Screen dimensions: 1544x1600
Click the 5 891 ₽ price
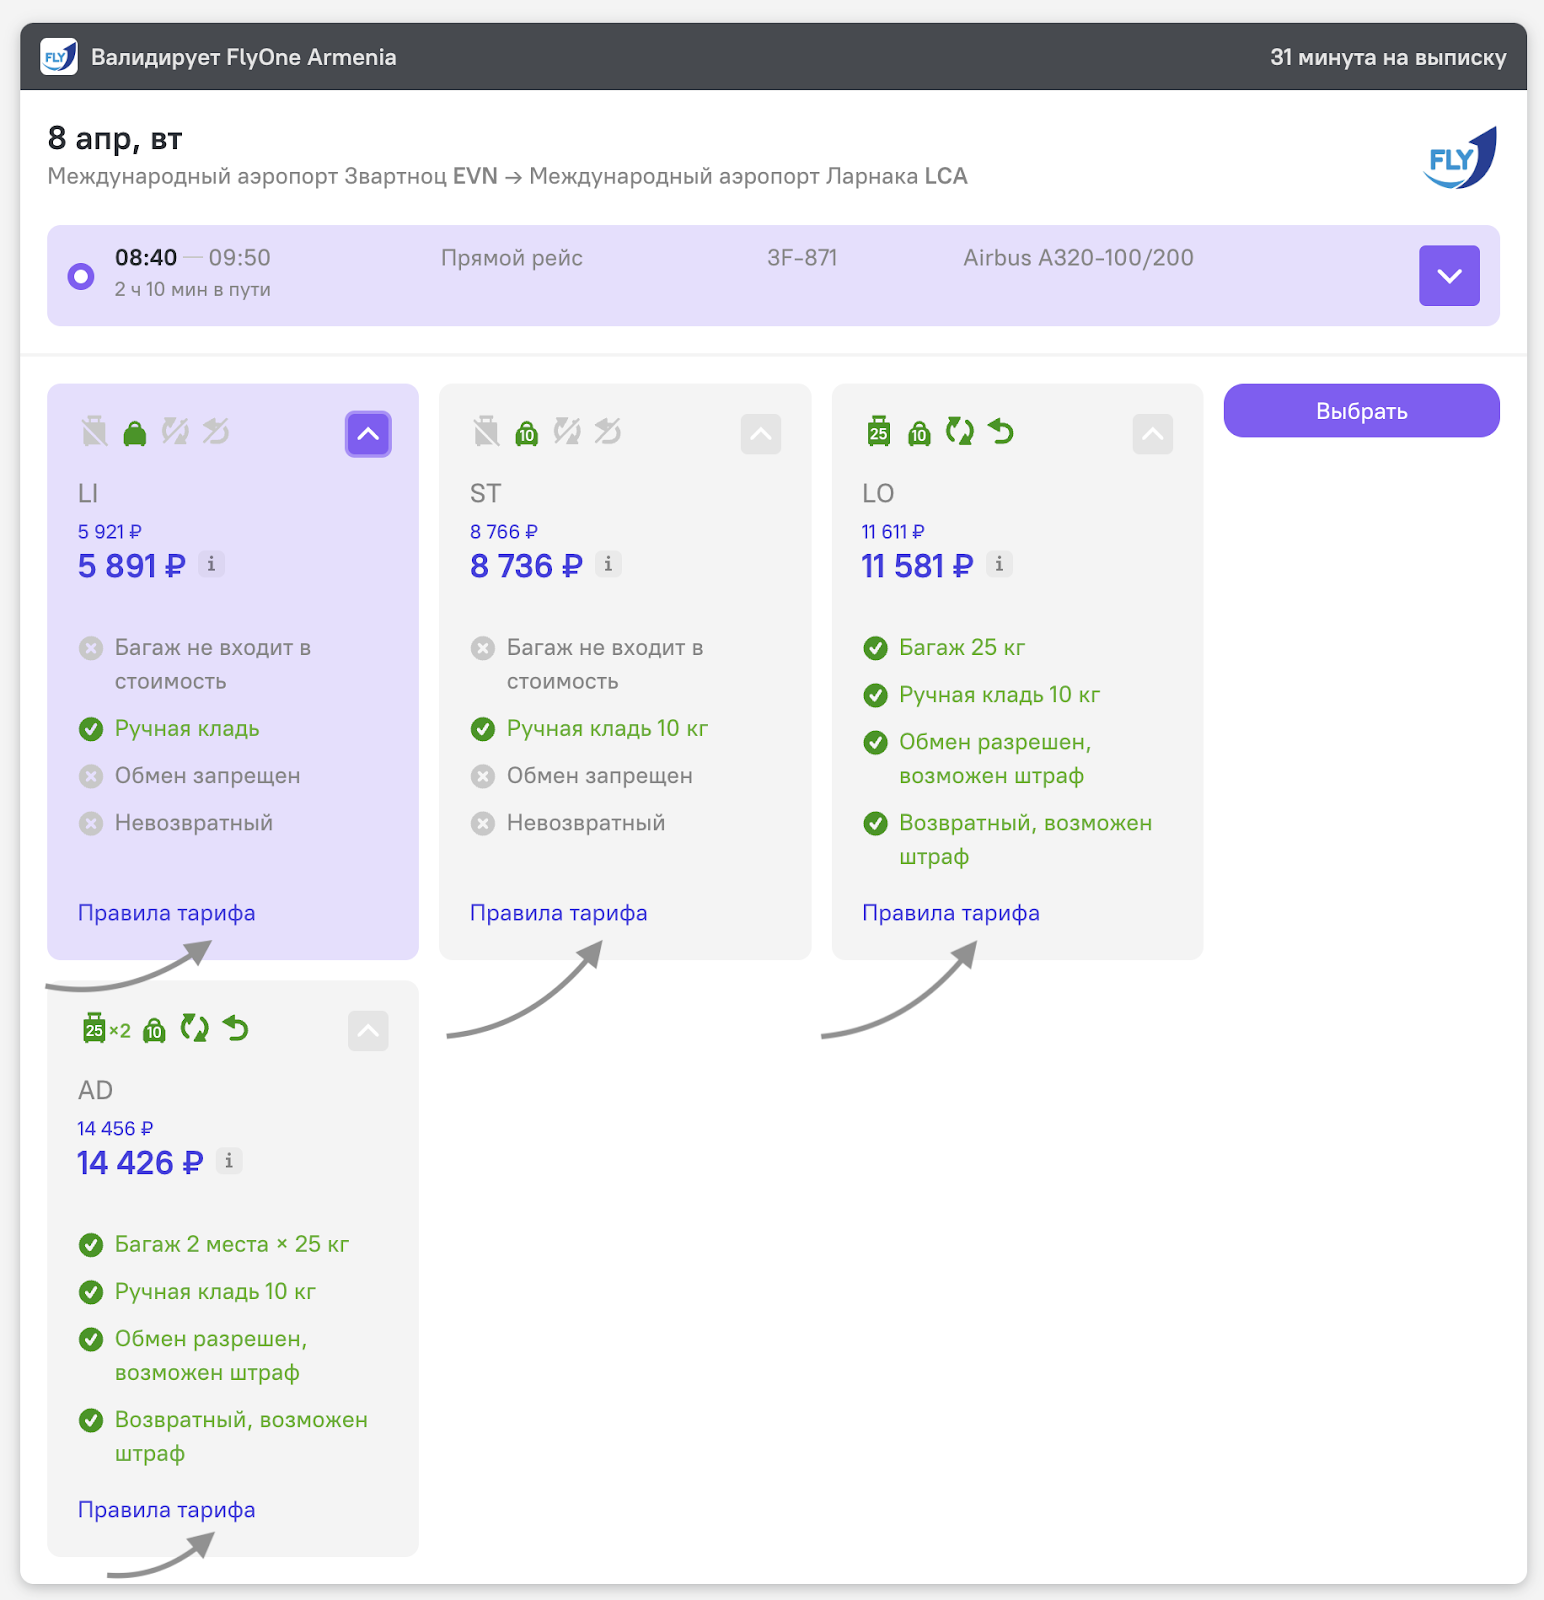click(132, 566)
